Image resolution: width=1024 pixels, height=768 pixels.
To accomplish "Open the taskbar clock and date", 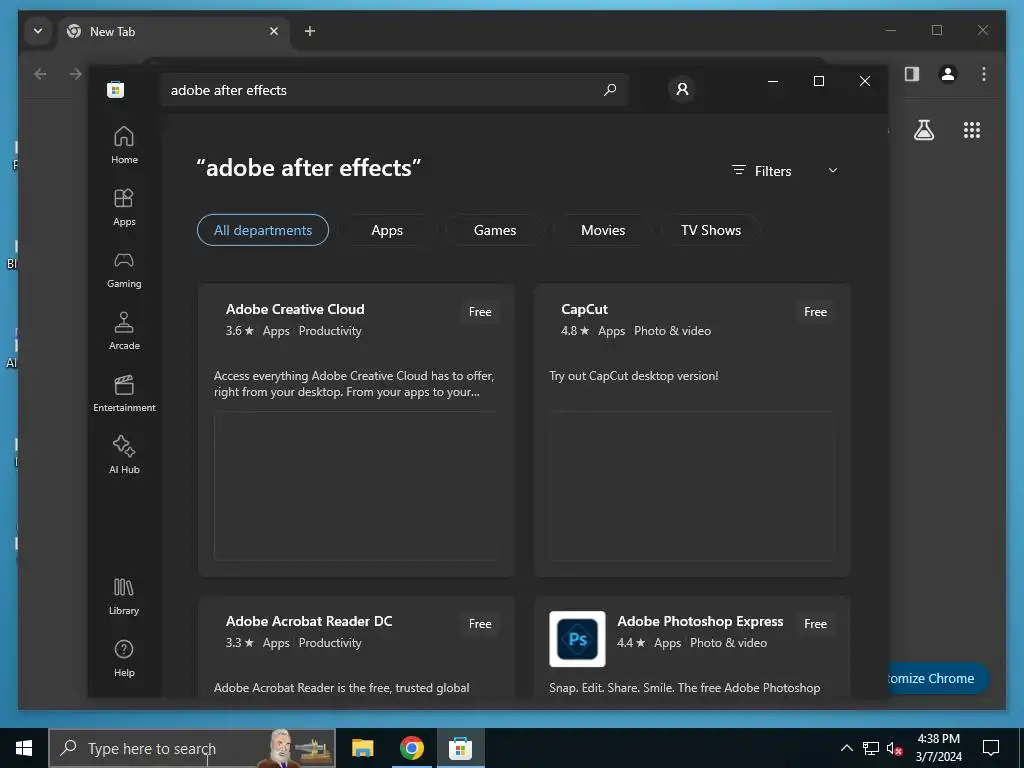I will 938,748.
